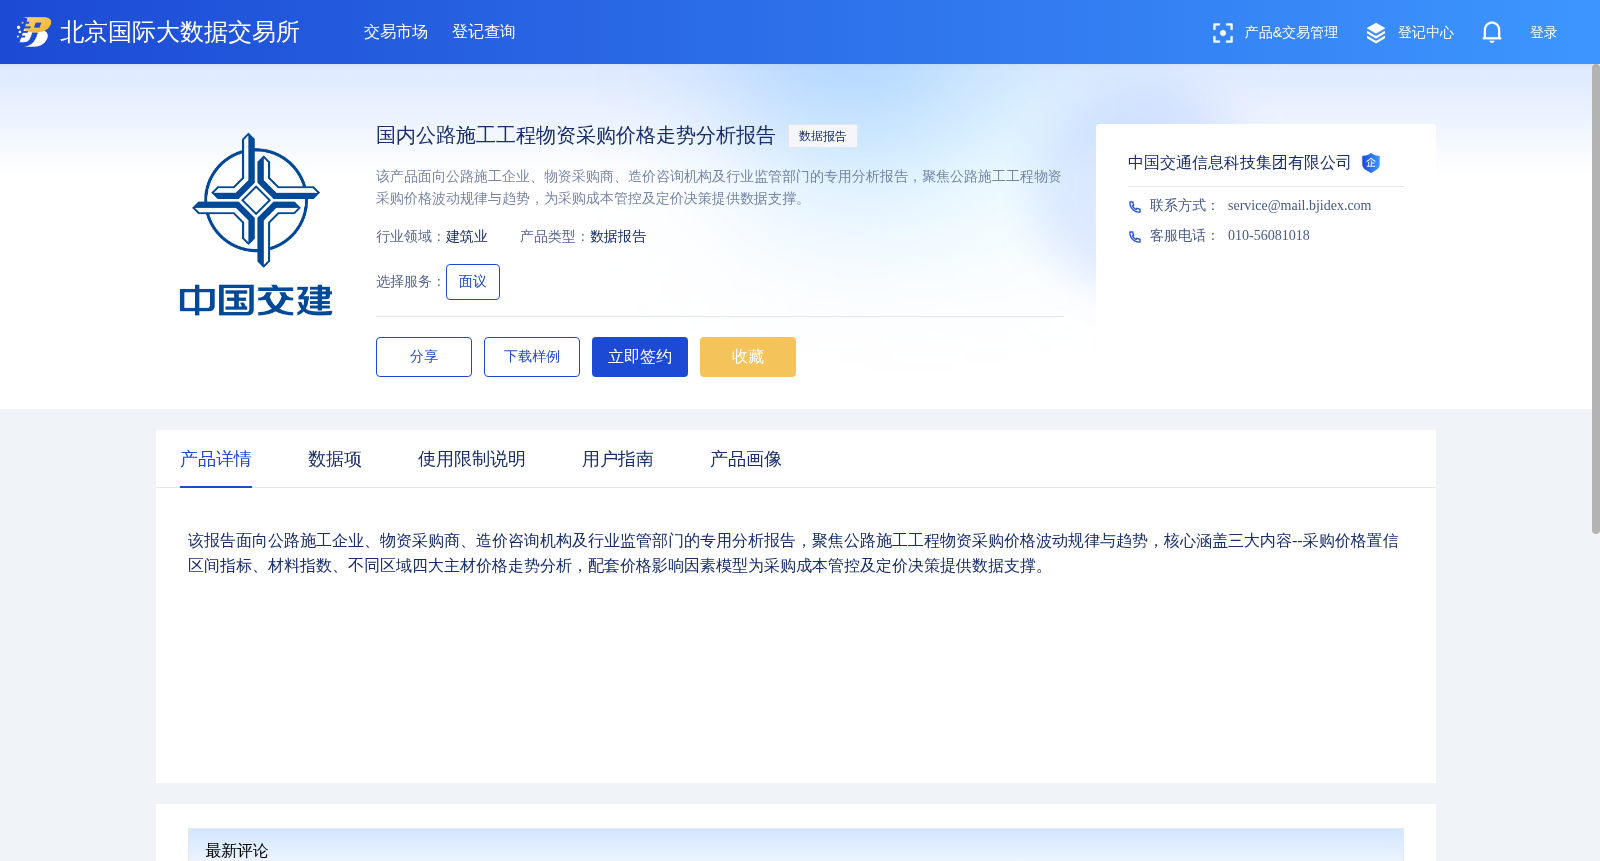Click the summary description under the title
Viewport: 1600px width, 861px height.
point(719,188)
